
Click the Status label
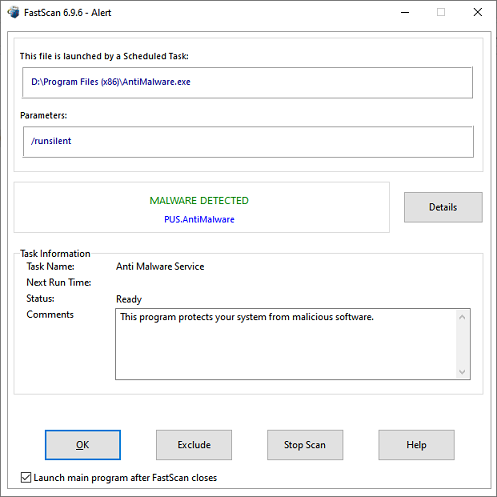tap(40, 298)
